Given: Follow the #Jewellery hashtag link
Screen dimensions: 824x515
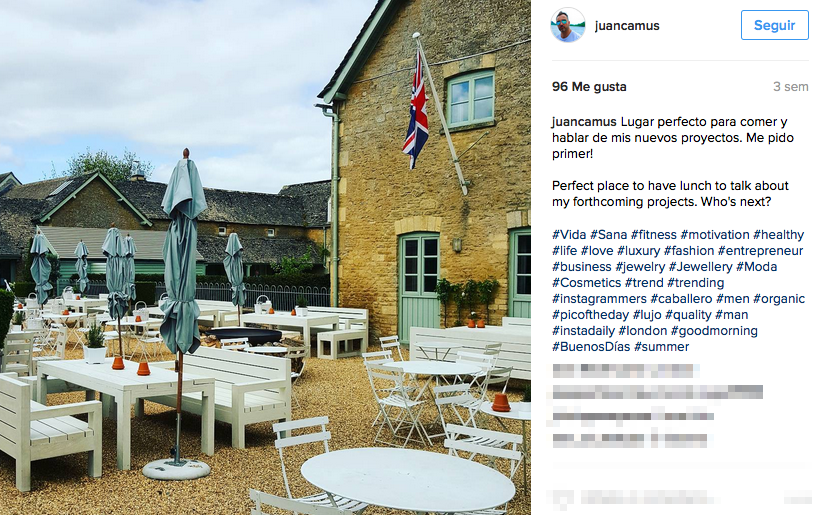Looking at the screenshot, I should (x=701, y=267).
